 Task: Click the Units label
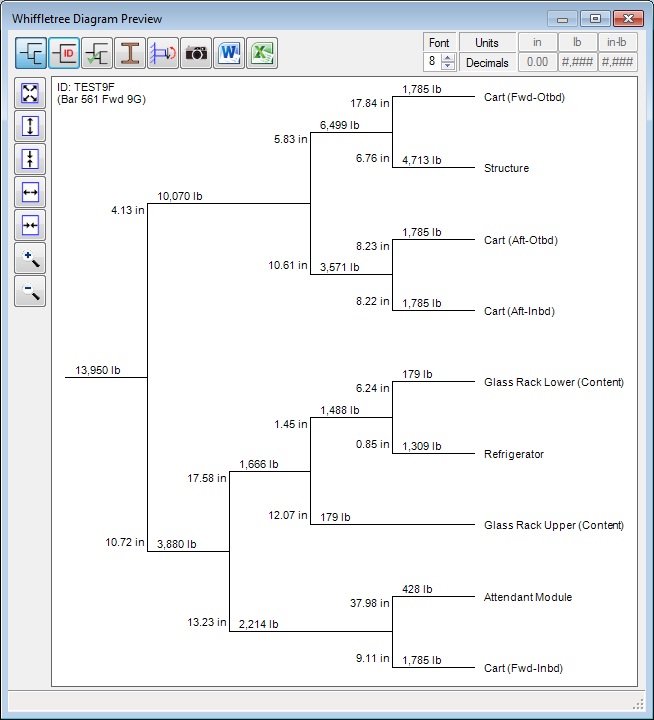point(487,43)
